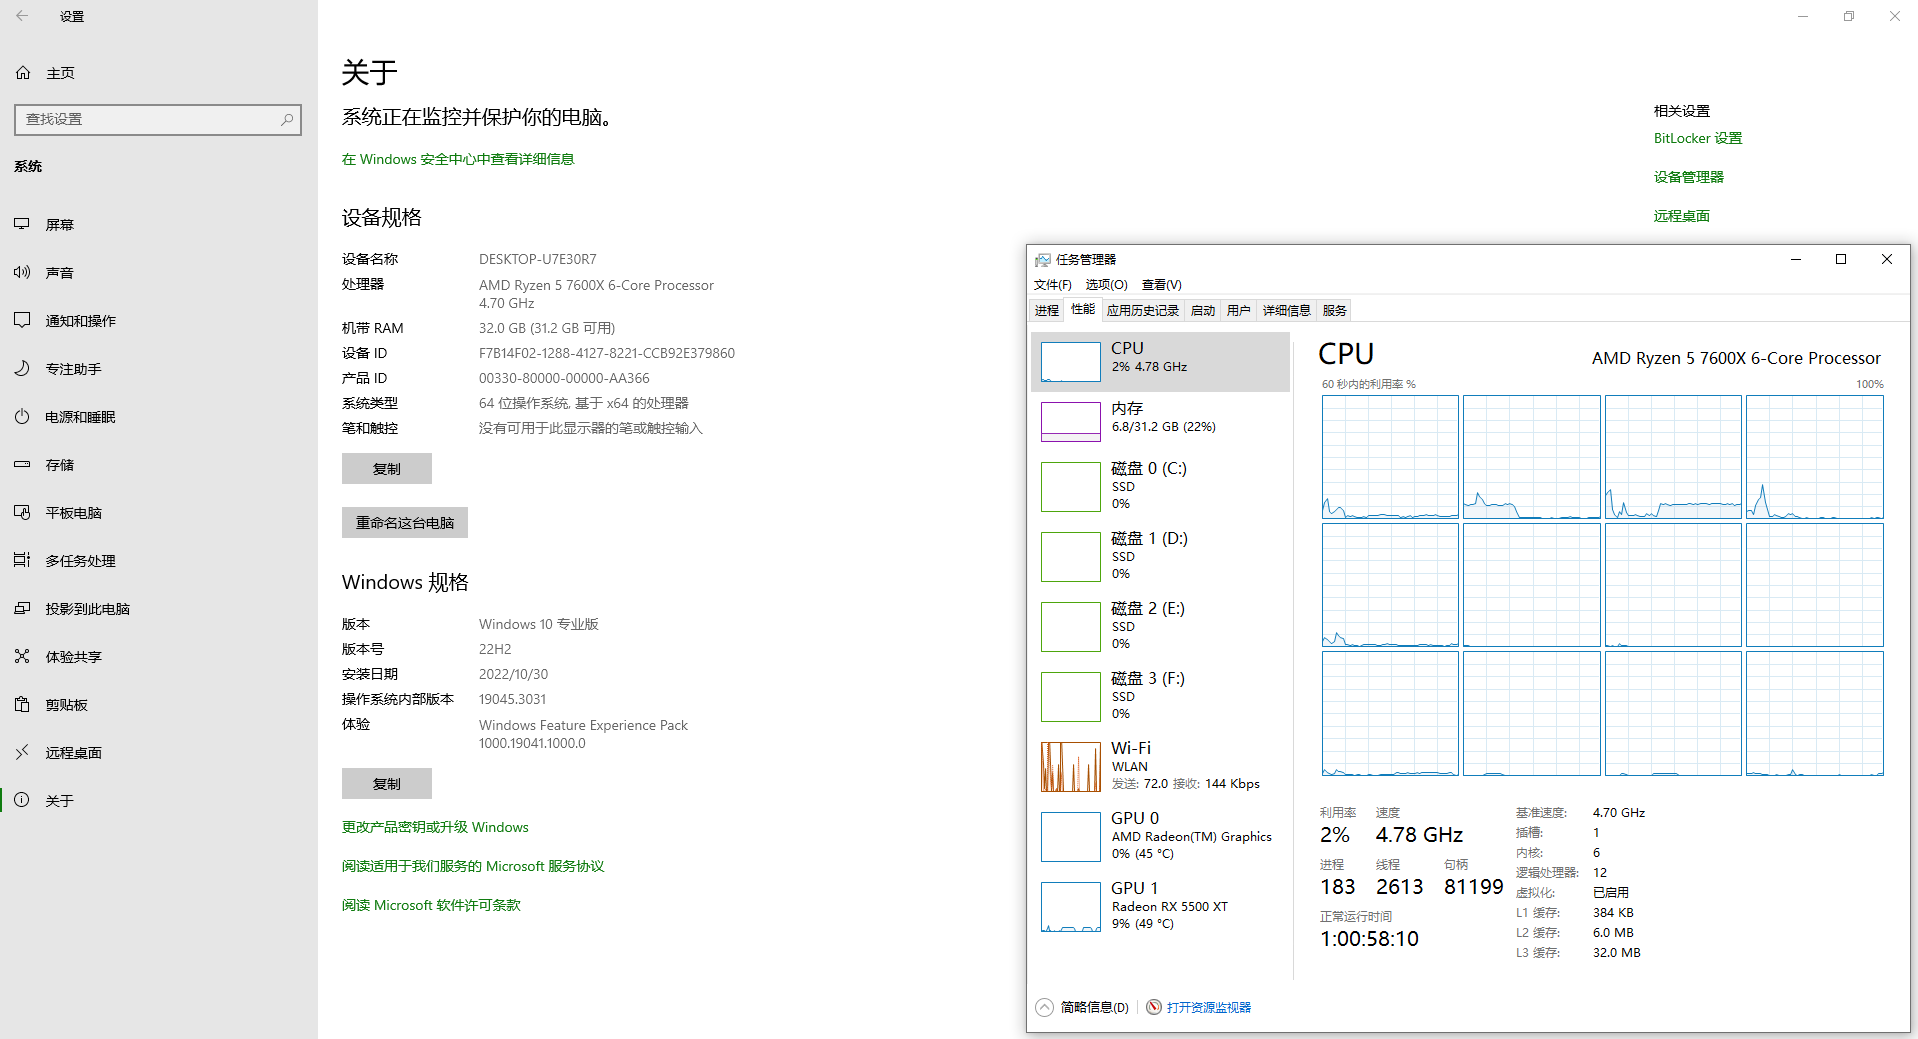Select the Disk 2 (E:) thumbnail
This screenshot has width=1918, height=1039.
coord(1071,627)
